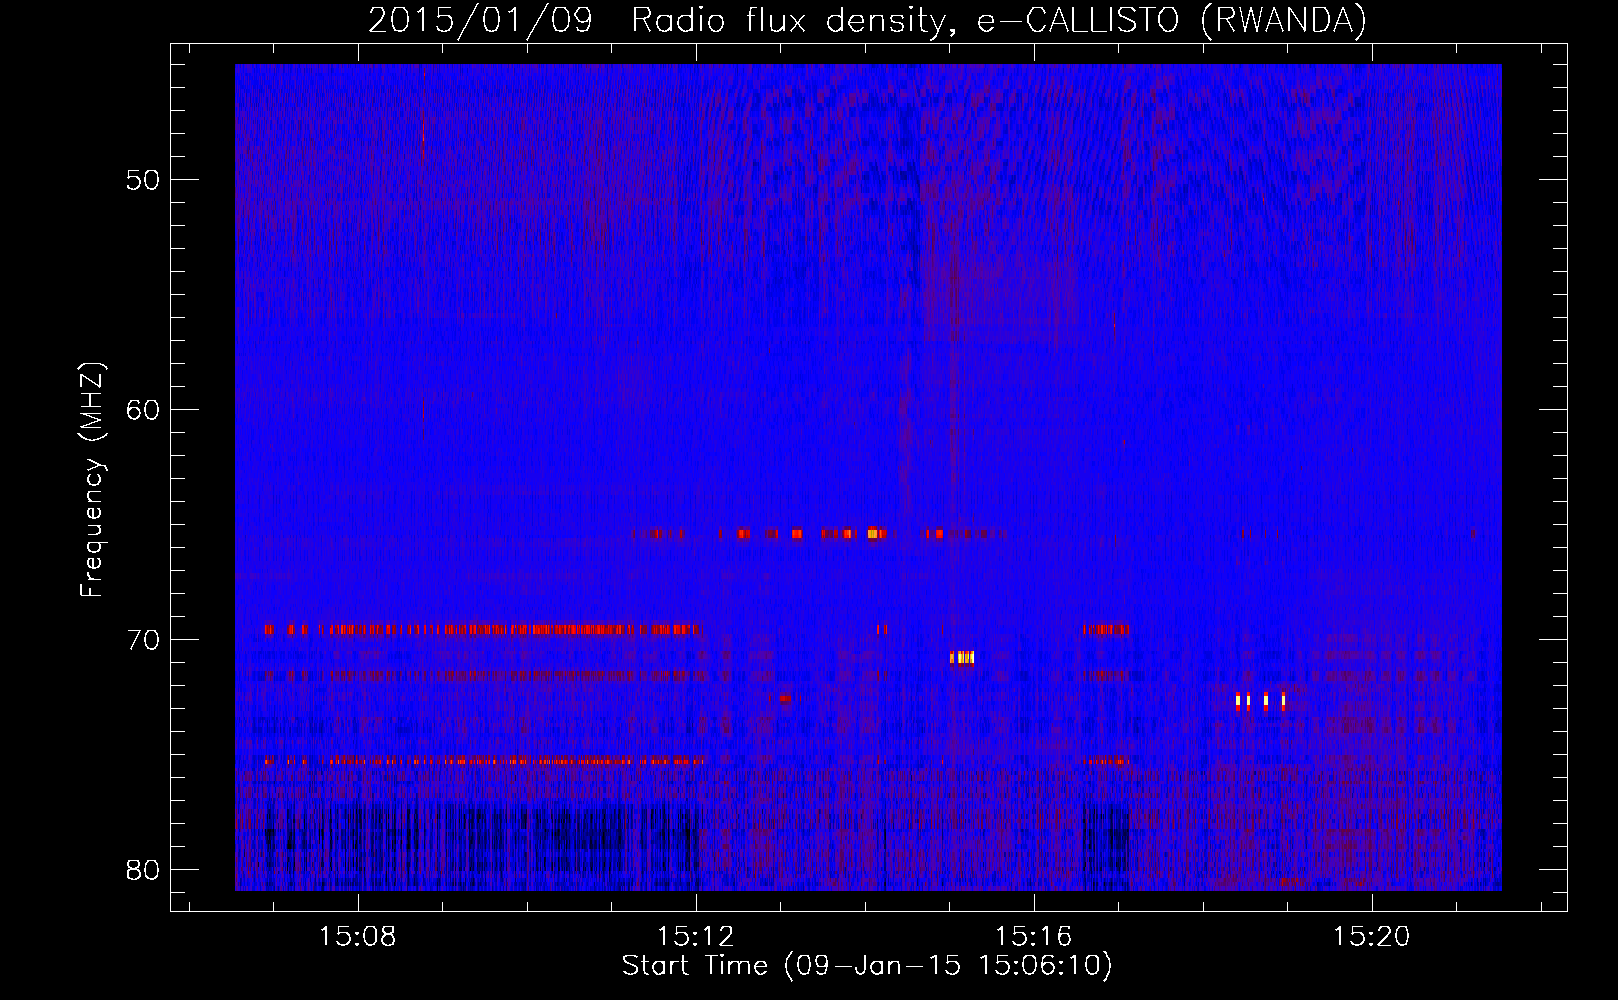The image size is (1618, 1000).
Task: Click the white-yellow spikes near 73 MHz after 15:18
Action: point(1260,700)
